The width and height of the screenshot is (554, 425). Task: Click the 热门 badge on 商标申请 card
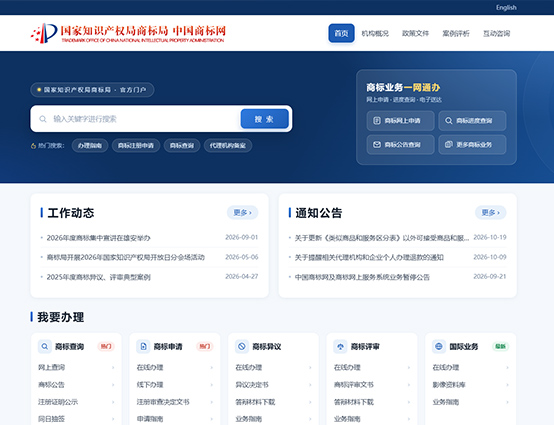coord(205,347)
